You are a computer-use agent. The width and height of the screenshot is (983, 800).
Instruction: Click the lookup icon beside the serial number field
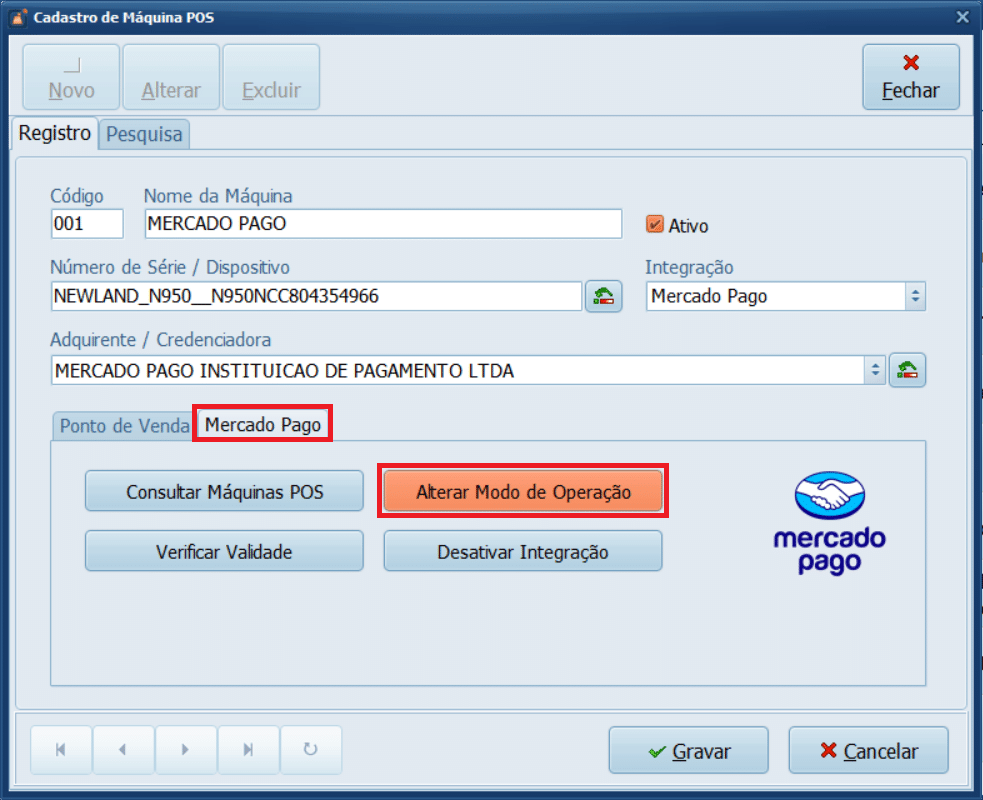(604, 297)
